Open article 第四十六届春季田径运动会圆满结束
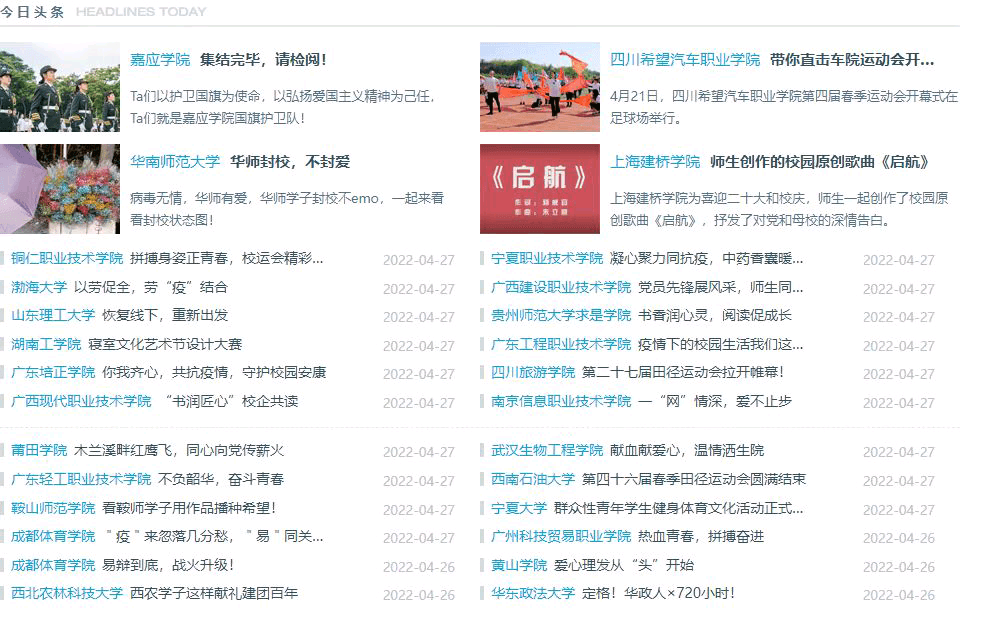 click(694, 479)
